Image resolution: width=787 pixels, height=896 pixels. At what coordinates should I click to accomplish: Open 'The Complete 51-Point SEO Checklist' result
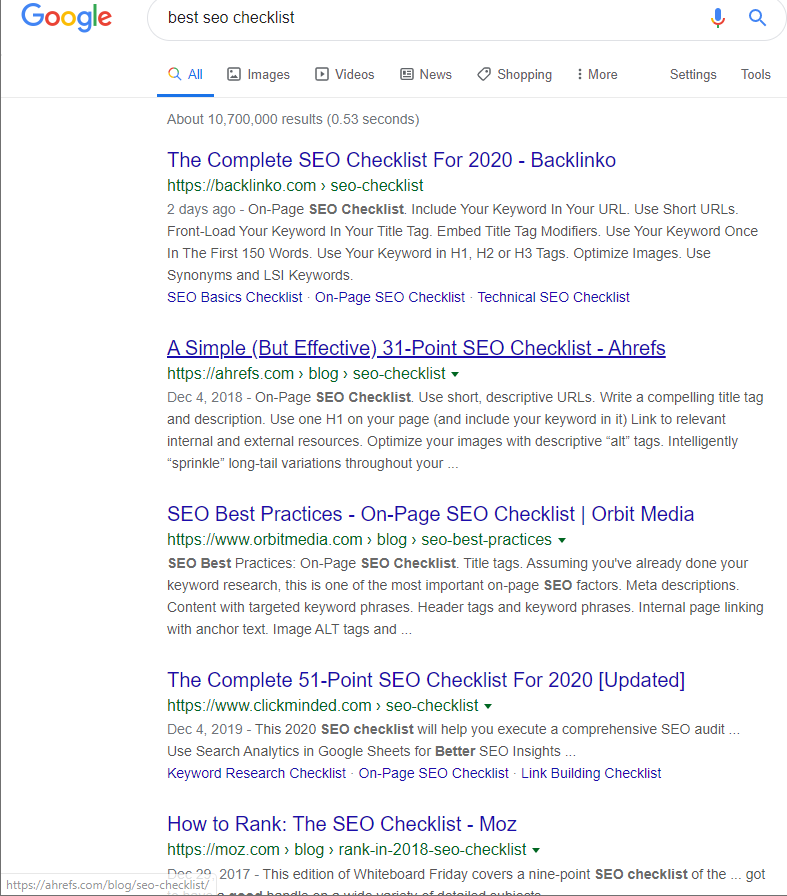426,680
